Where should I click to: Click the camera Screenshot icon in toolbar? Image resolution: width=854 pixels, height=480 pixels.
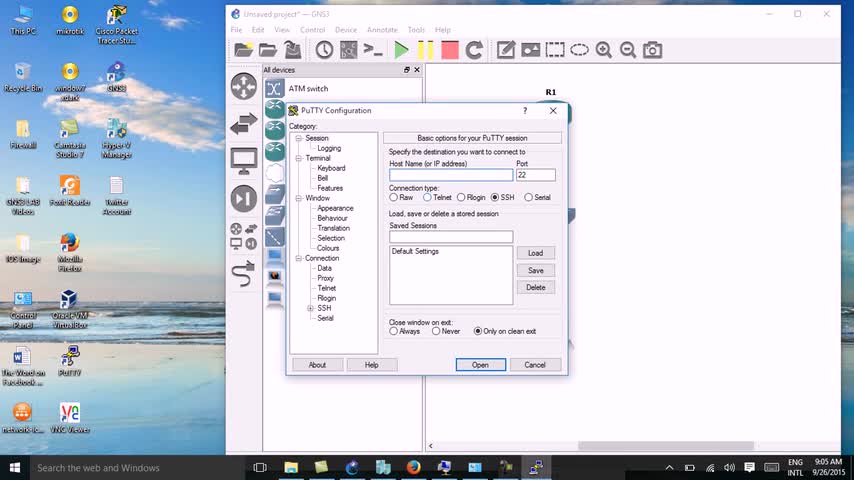tap(652, 50)
